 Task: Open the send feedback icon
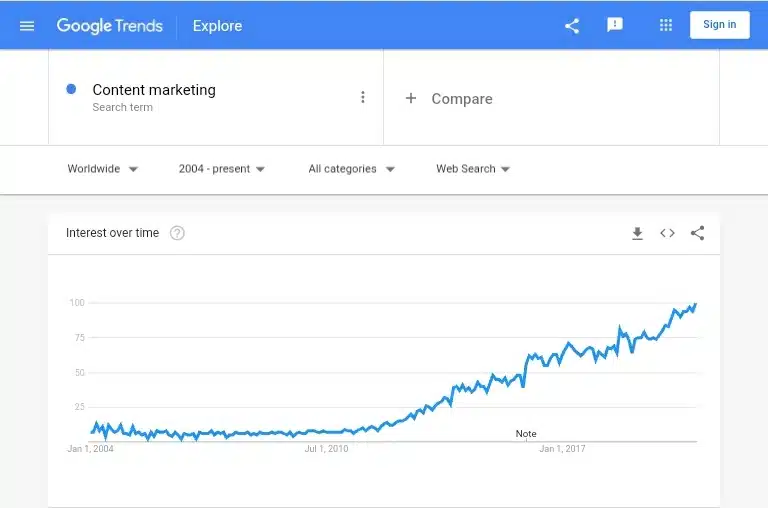(x=615, y=25)
